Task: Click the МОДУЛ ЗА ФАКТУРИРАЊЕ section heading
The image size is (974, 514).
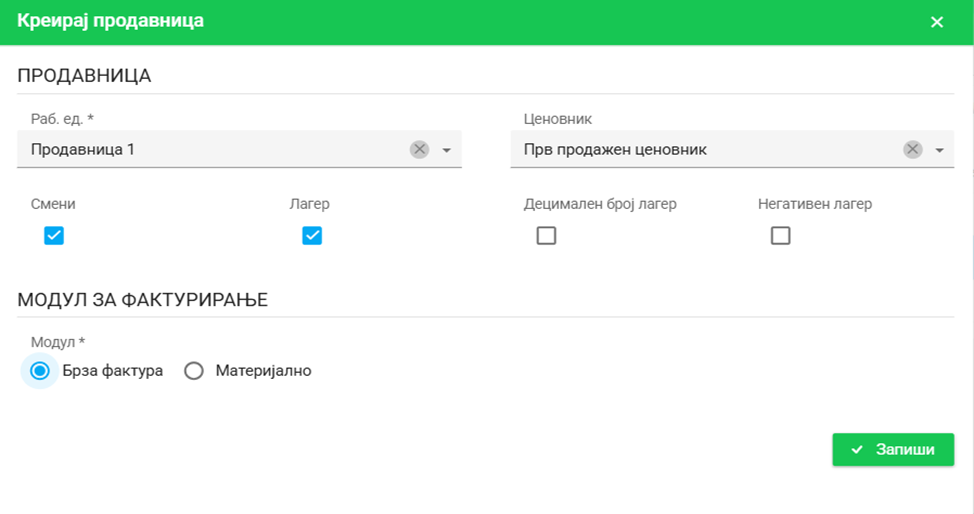Action: (x=142, y=299)
